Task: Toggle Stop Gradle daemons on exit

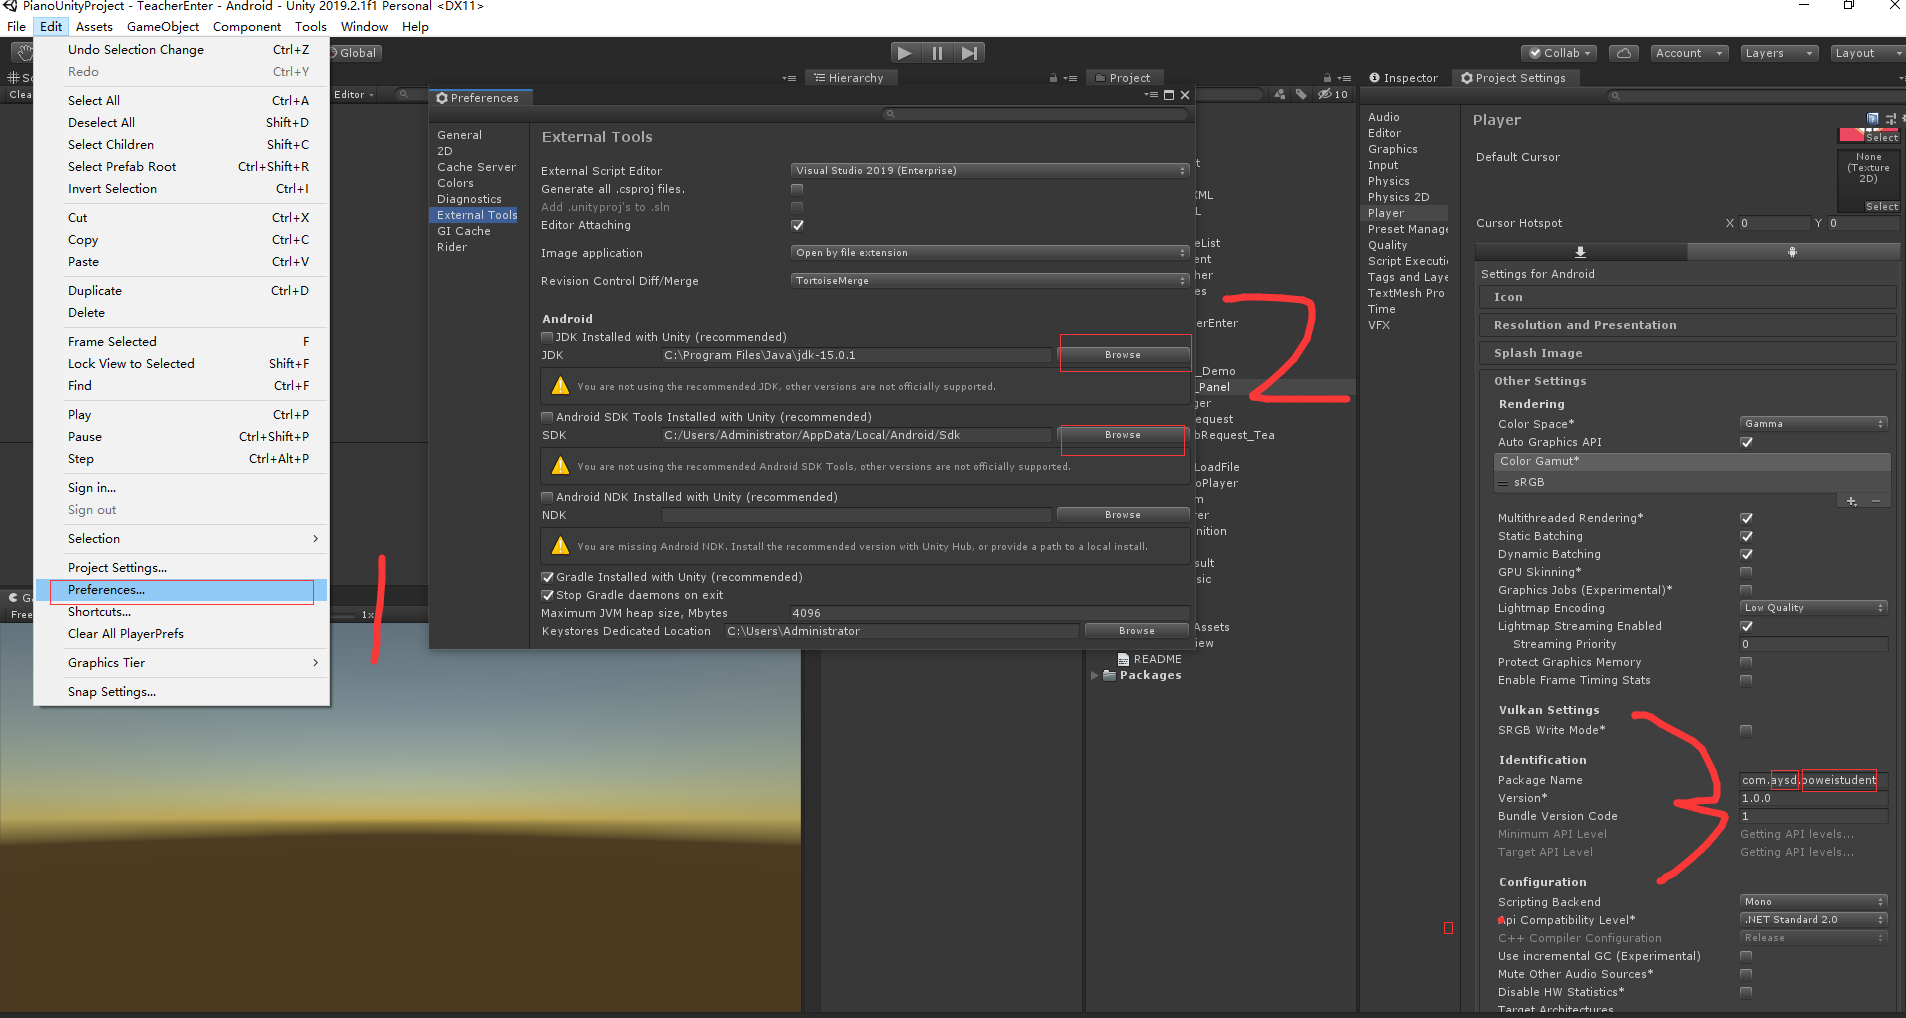Action: (547, 595)
